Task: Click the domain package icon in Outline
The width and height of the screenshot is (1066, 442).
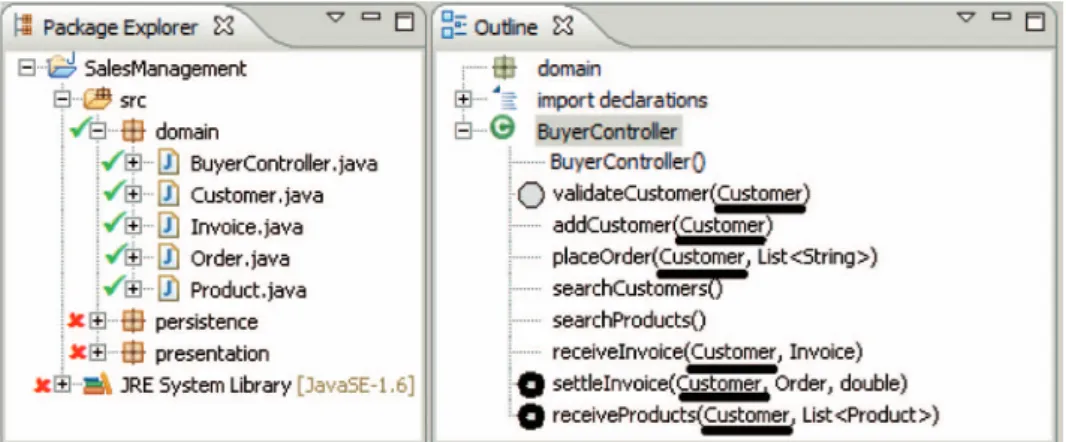Action: click(x=504, y=69)
